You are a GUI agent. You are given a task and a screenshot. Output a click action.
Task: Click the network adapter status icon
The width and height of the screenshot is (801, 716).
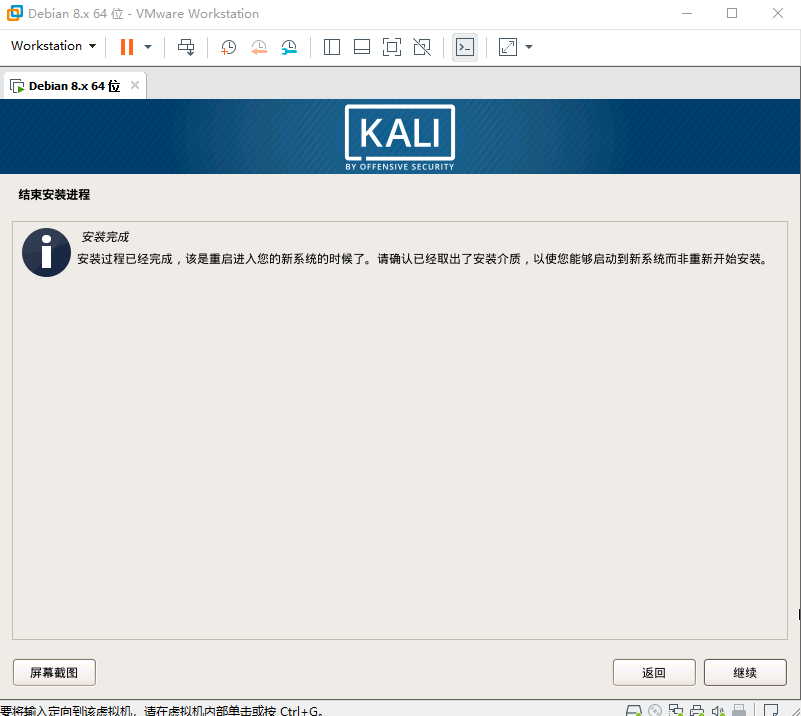[x=676, y=710]
